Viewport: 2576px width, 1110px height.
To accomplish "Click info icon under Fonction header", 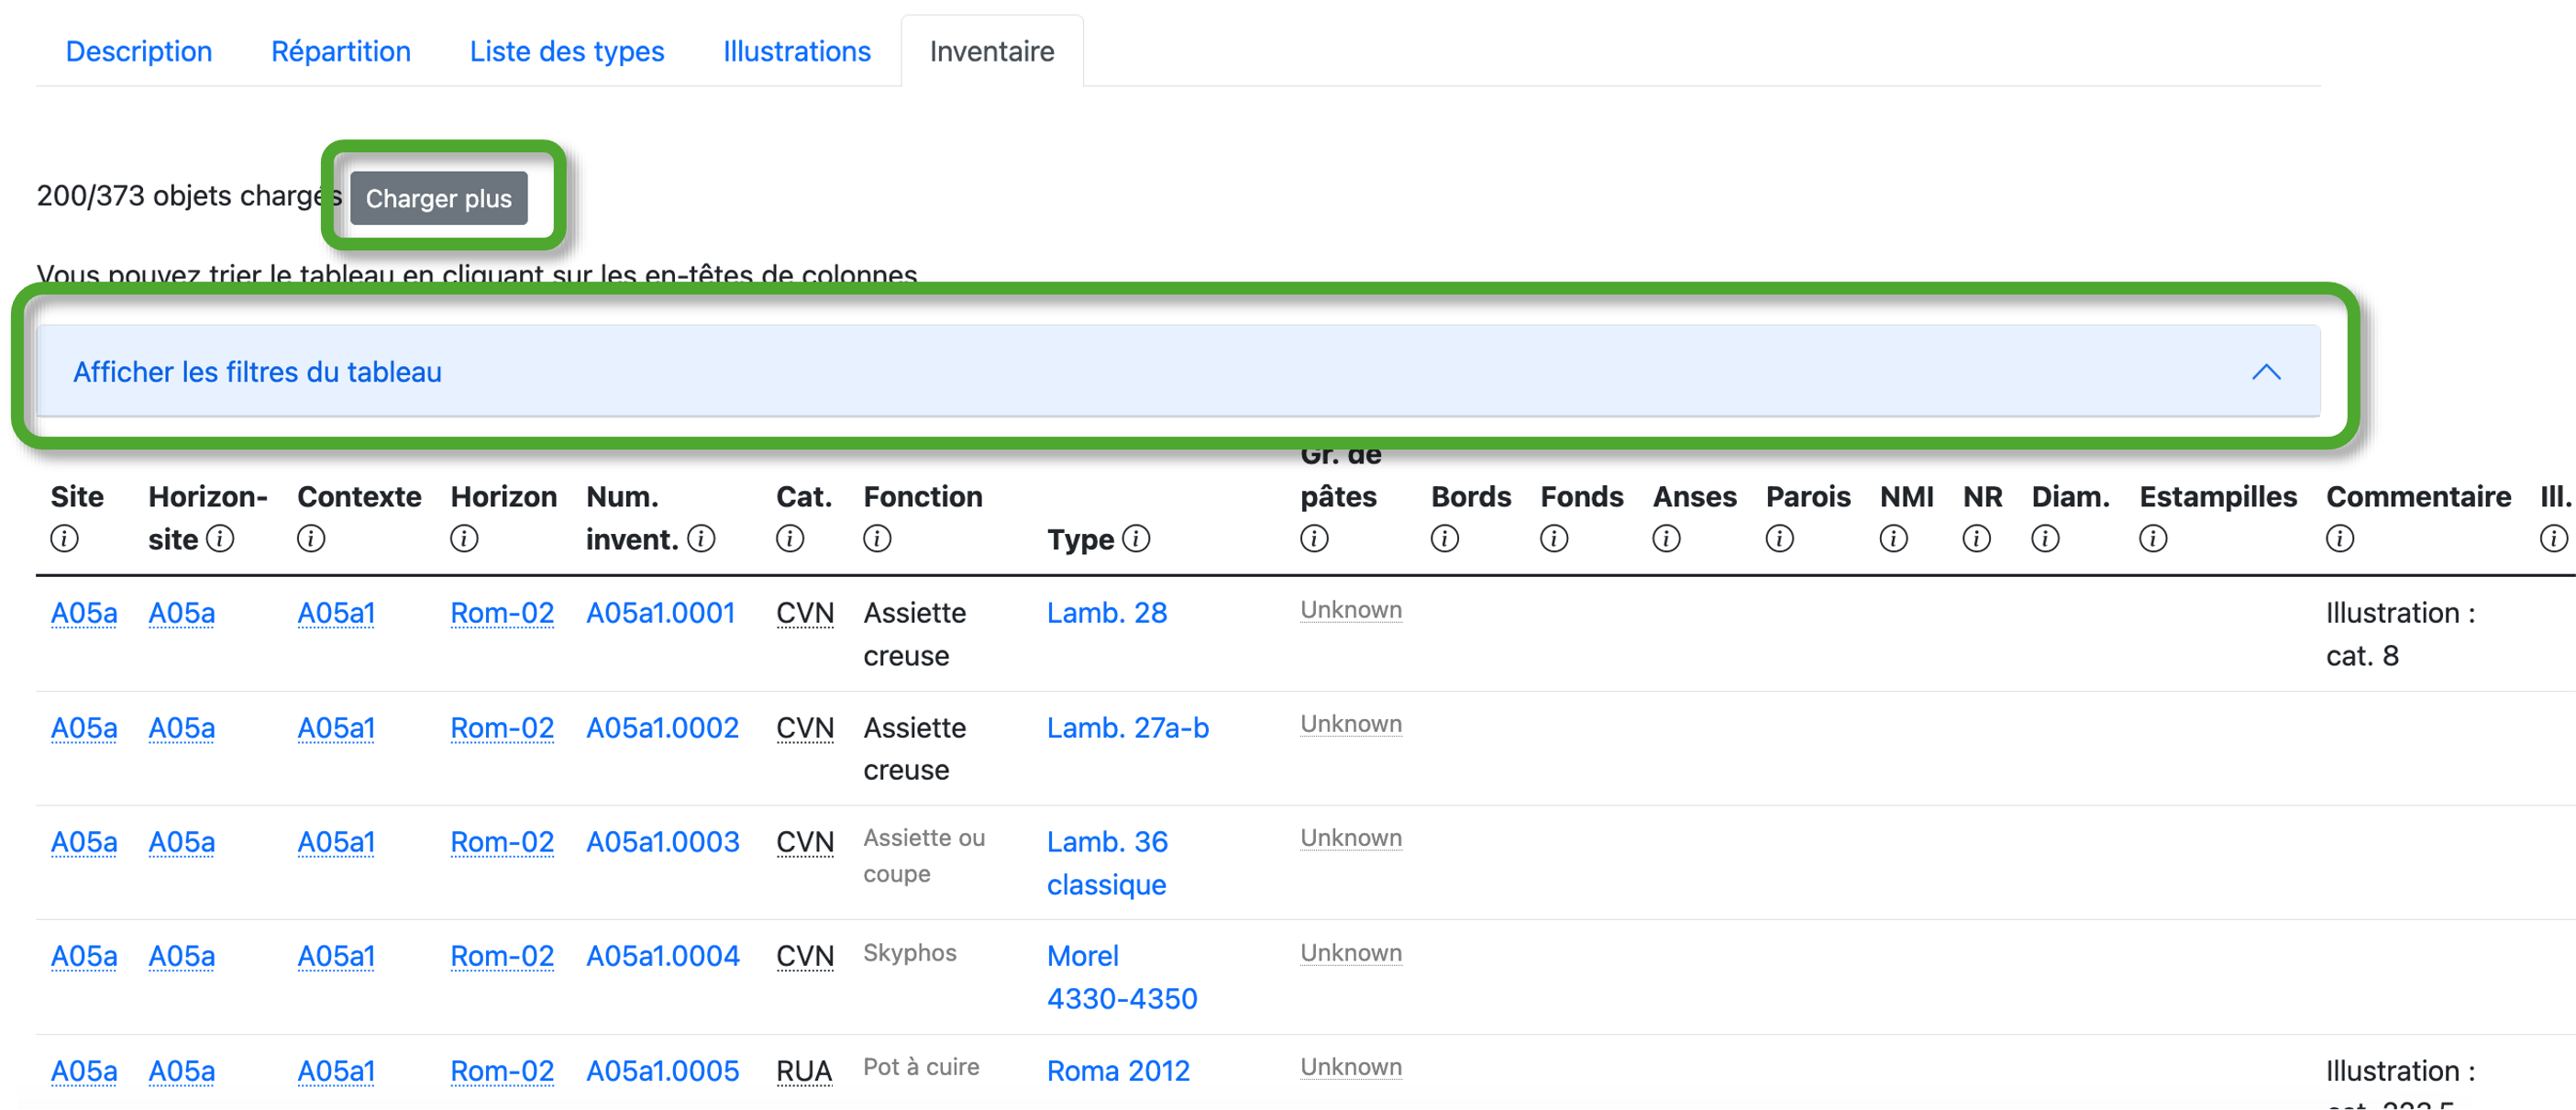I will pyautogui.click(x=877, y=539).
